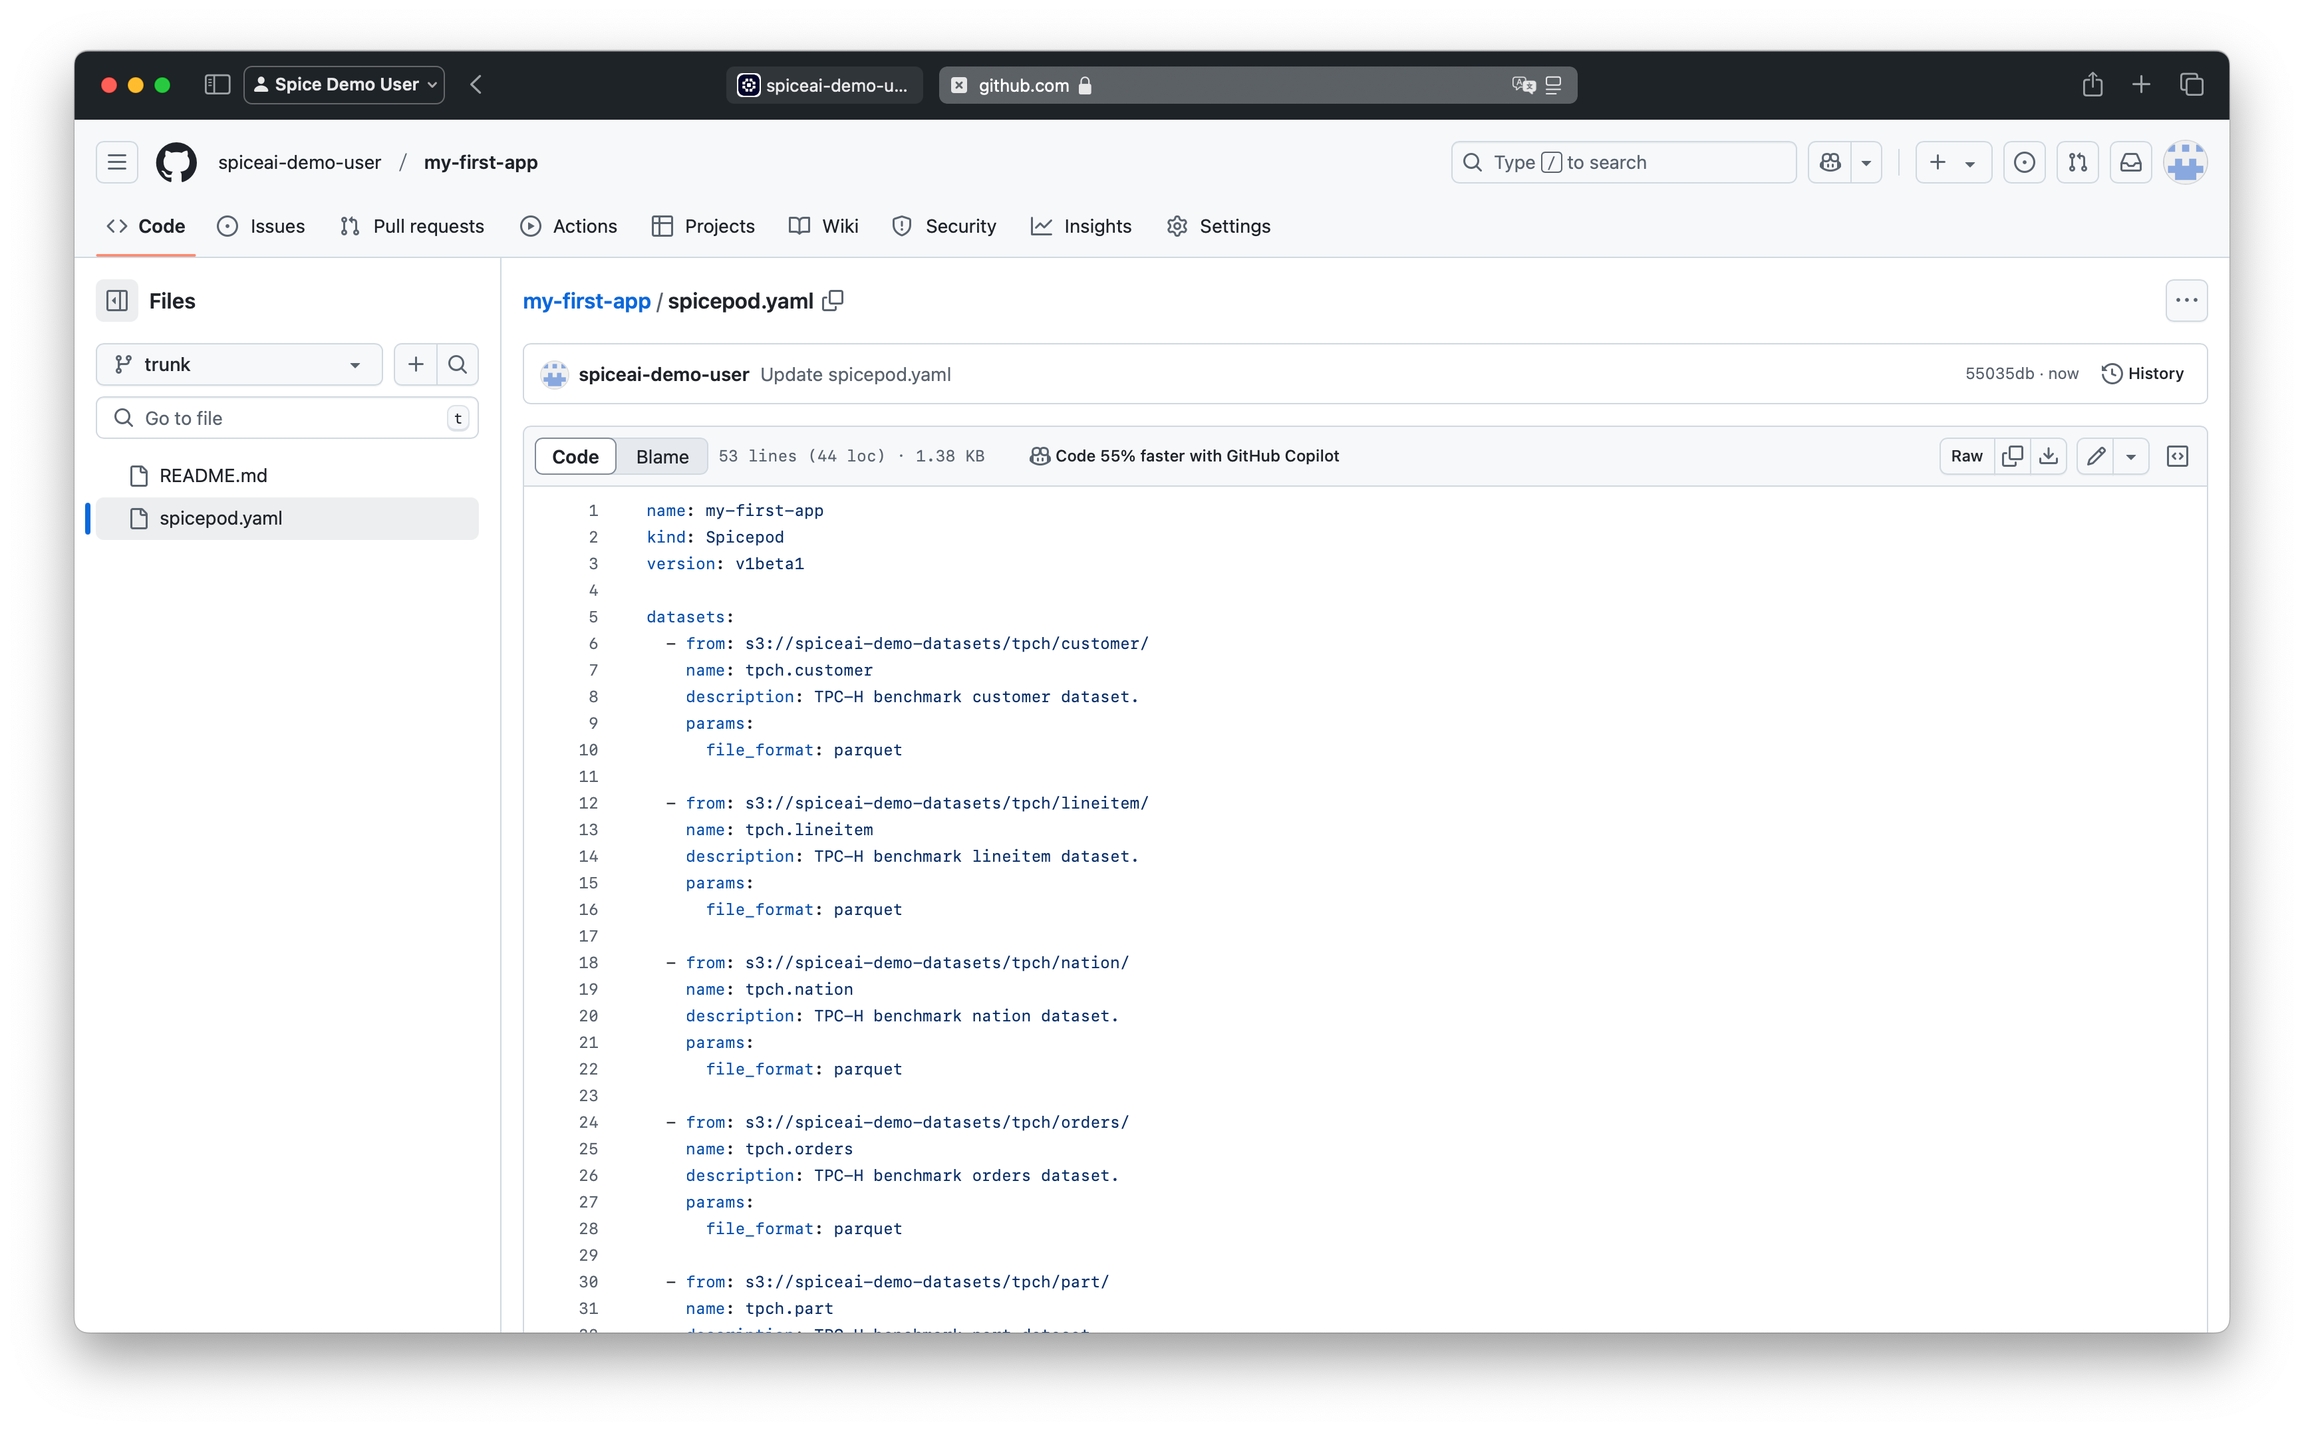Image resolution: width=2304 pixels, height=1431 pixels.
Task: Open the symbols panel
Action: (x=2177, y=456)
